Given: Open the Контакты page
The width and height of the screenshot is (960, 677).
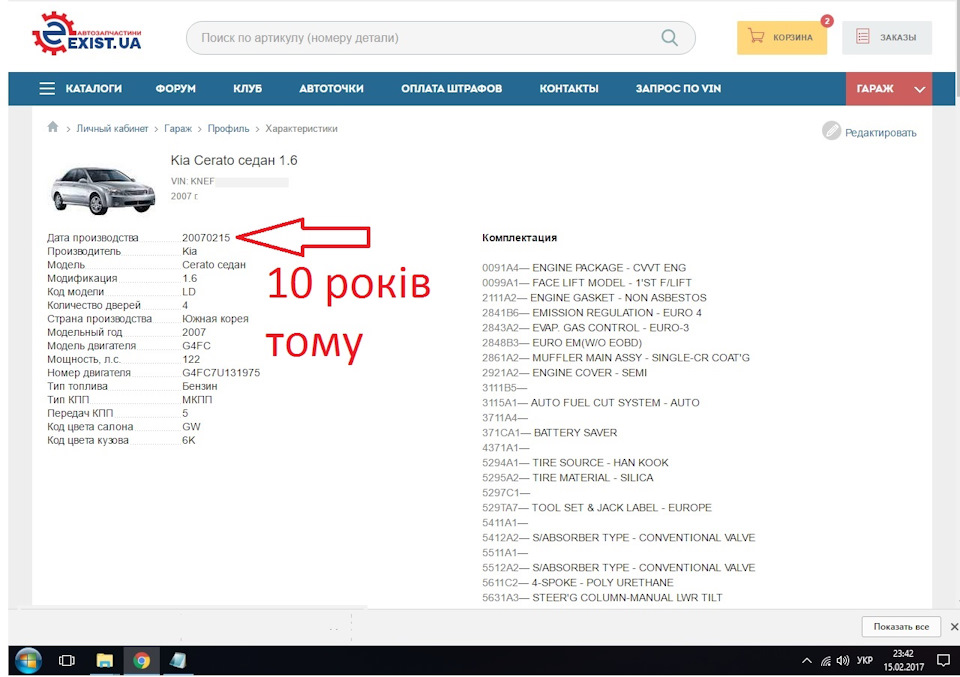Looking at the screenshot, I should 569,89.
